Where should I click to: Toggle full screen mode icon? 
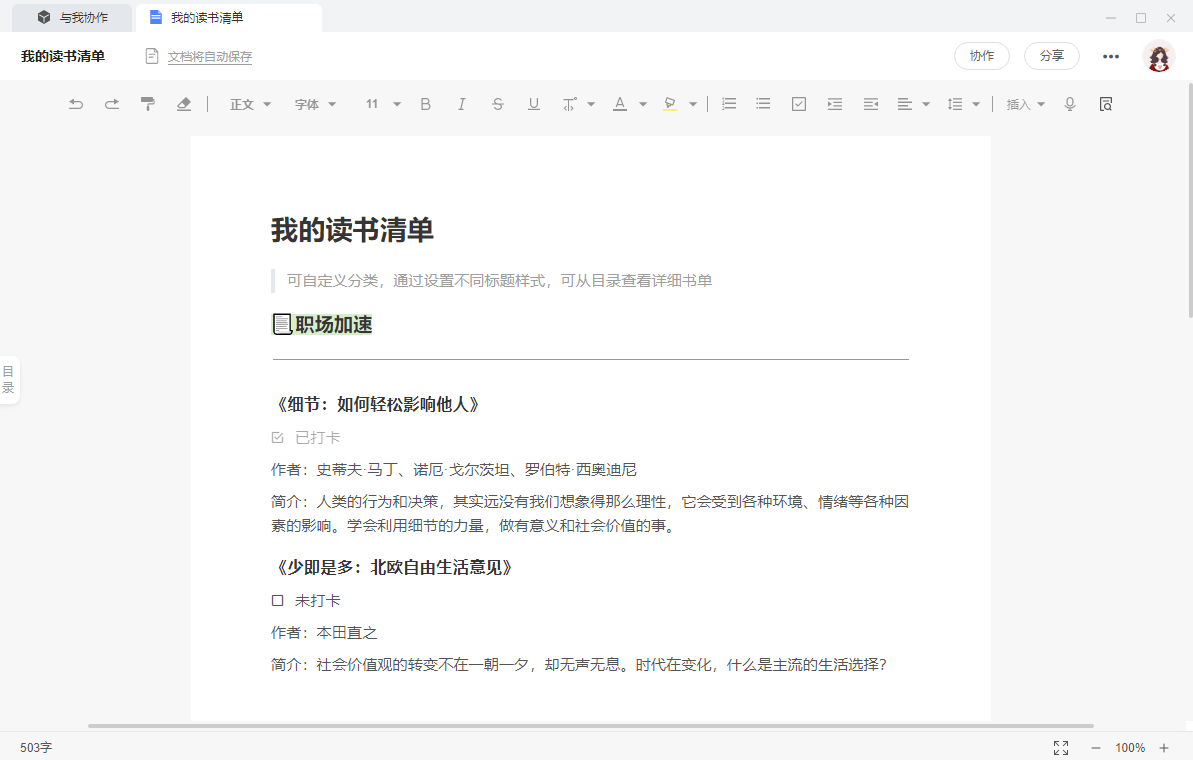pyautogui.click(x=1061, y=748)
